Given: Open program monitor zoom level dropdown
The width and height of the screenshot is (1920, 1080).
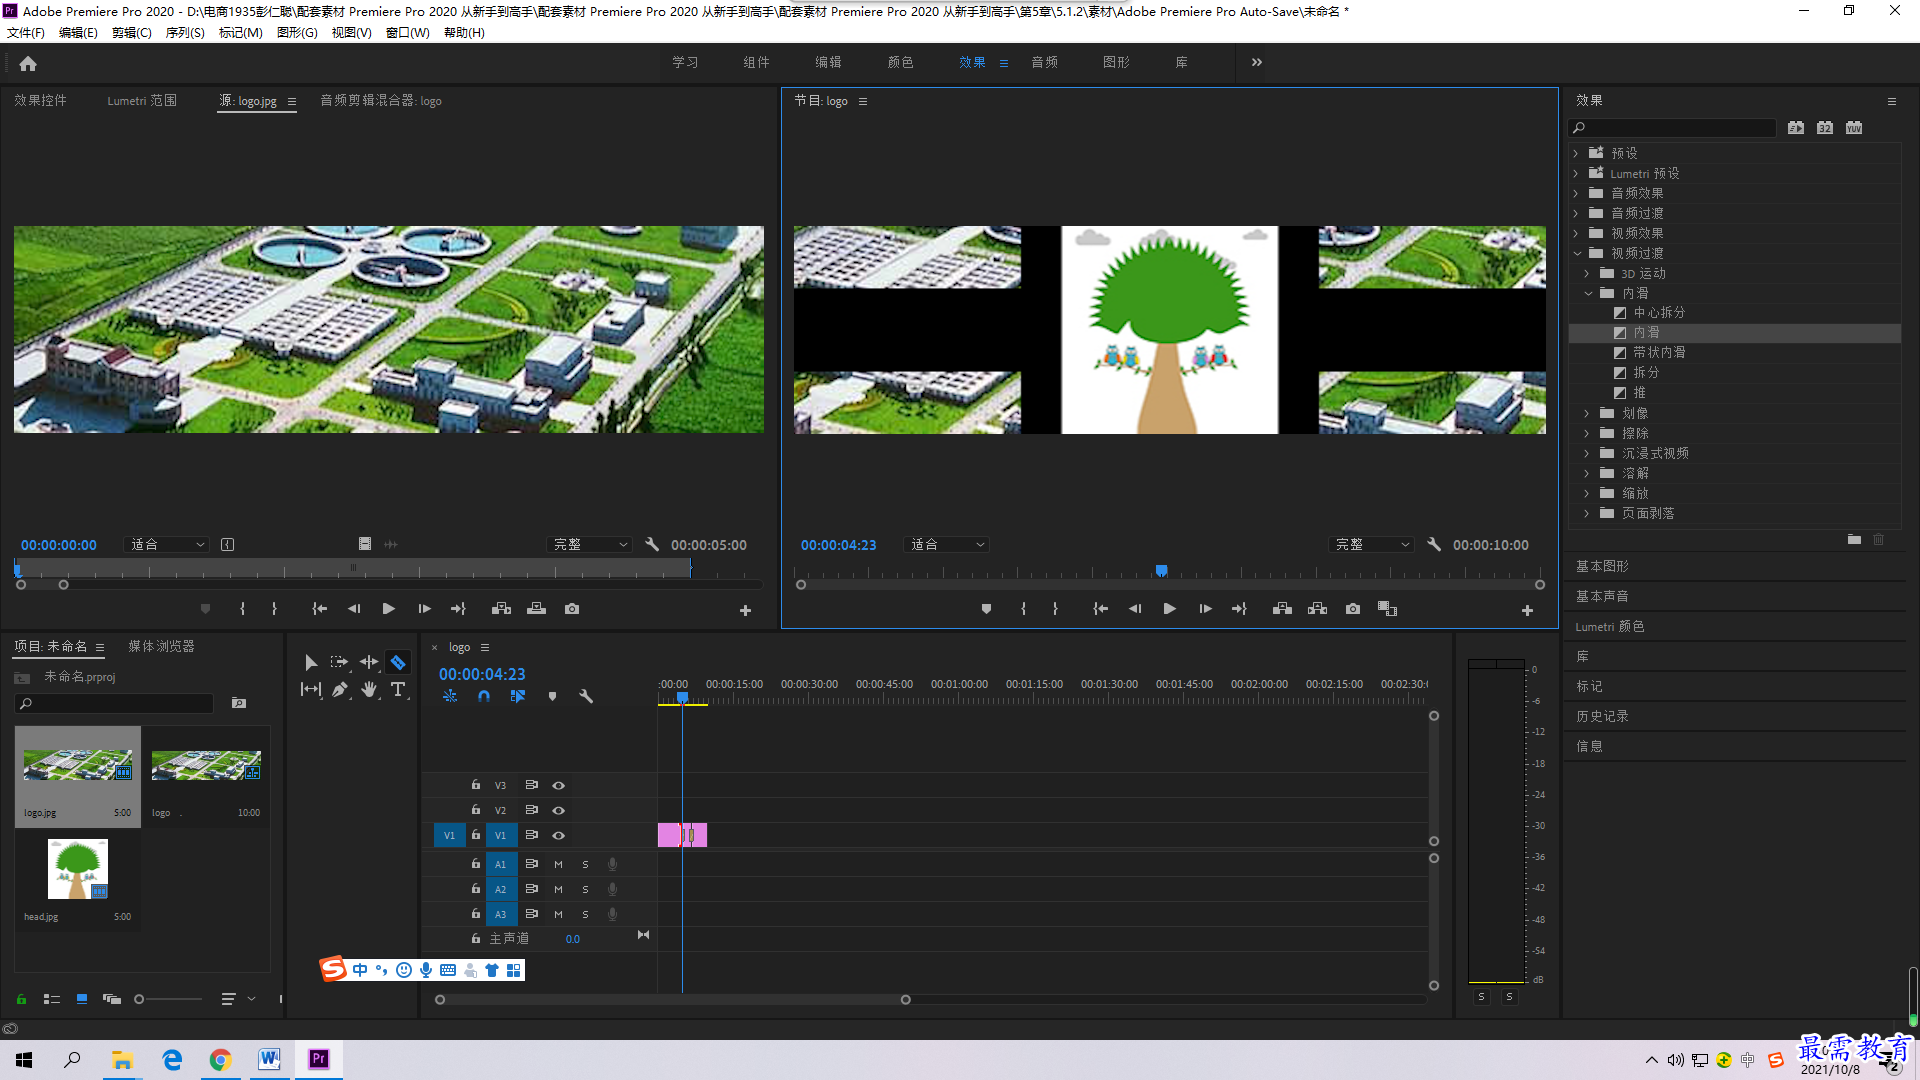Looking at the screenshot, I should 946,544.
